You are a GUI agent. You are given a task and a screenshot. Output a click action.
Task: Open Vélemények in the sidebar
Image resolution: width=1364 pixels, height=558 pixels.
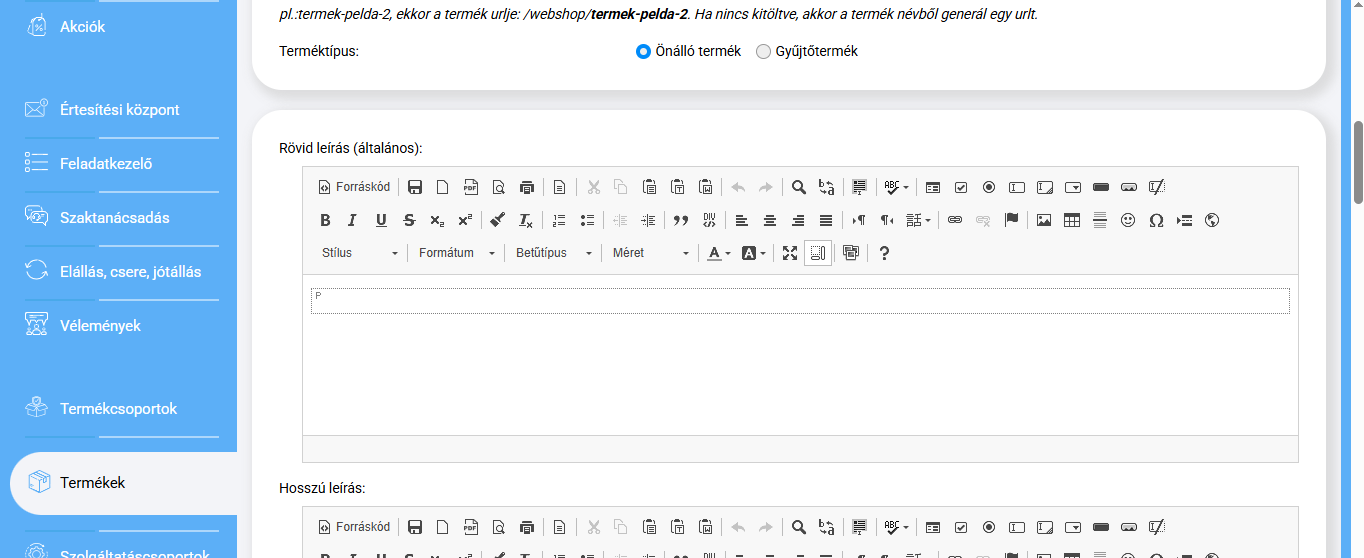100,325
